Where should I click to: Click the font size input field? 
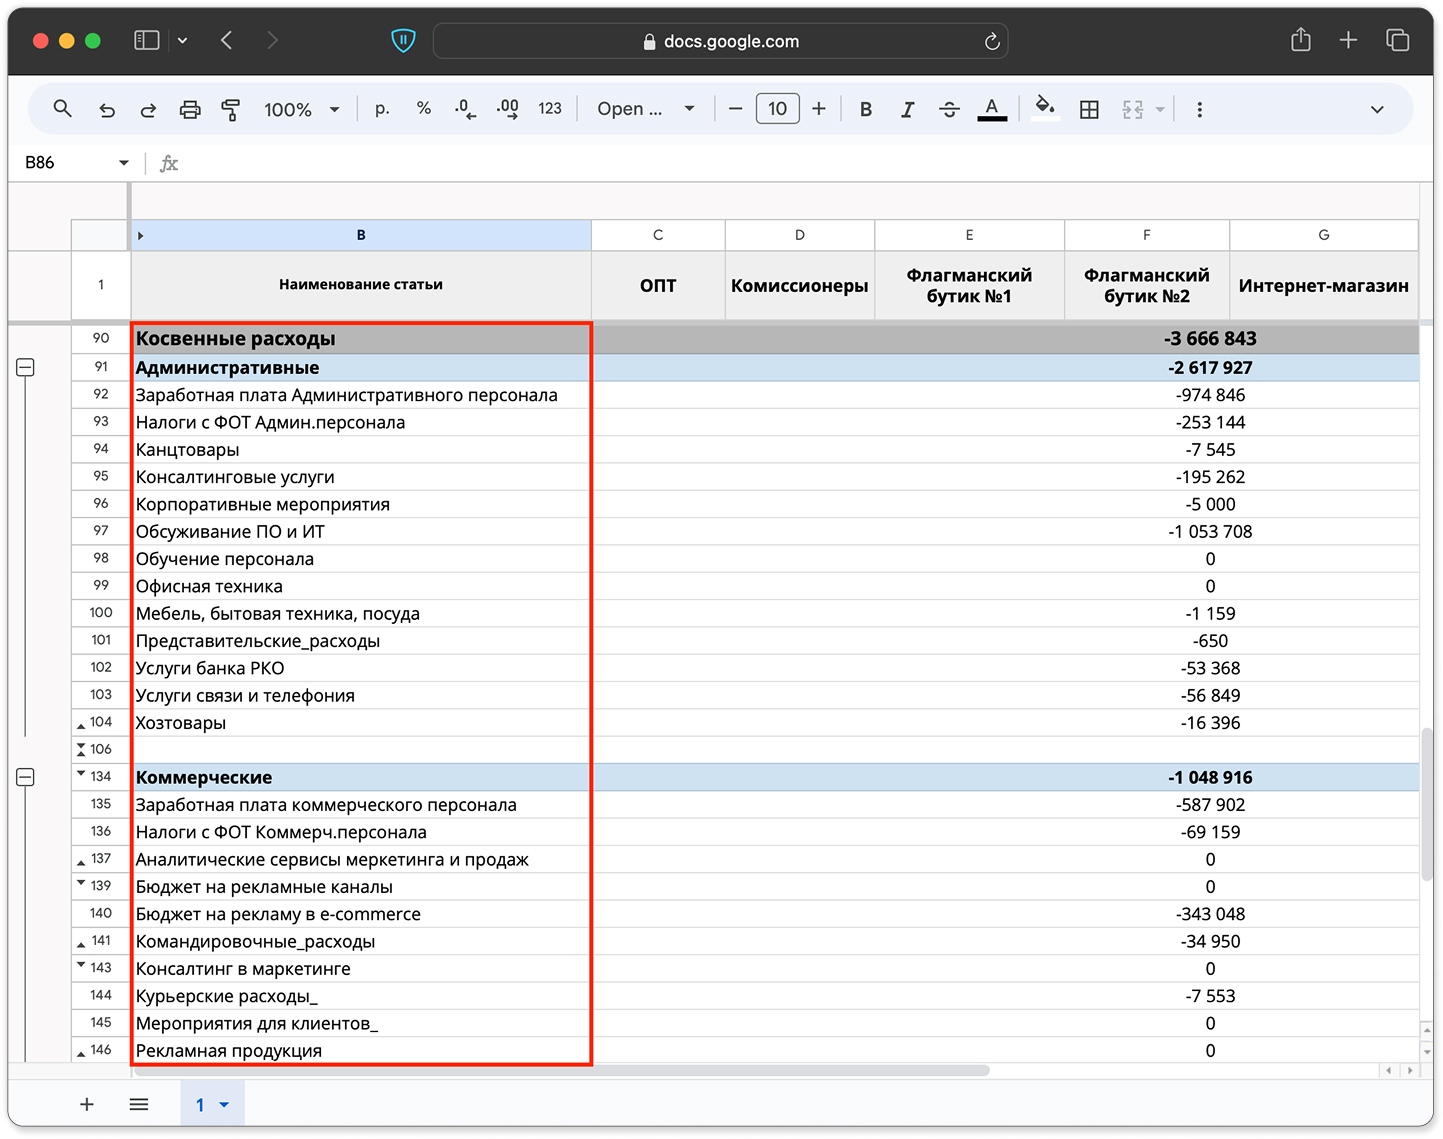pyautogui.click(x=777, y=109)
